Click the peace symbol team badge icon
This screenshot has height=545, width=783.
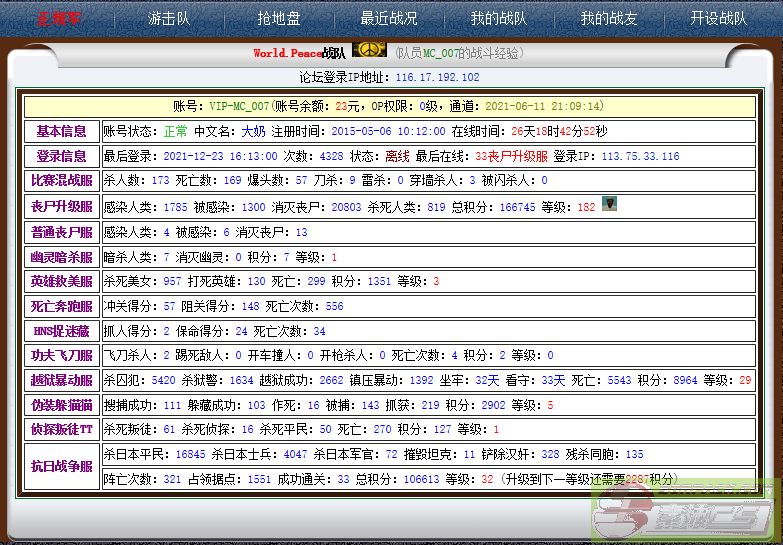click(370, 51)
